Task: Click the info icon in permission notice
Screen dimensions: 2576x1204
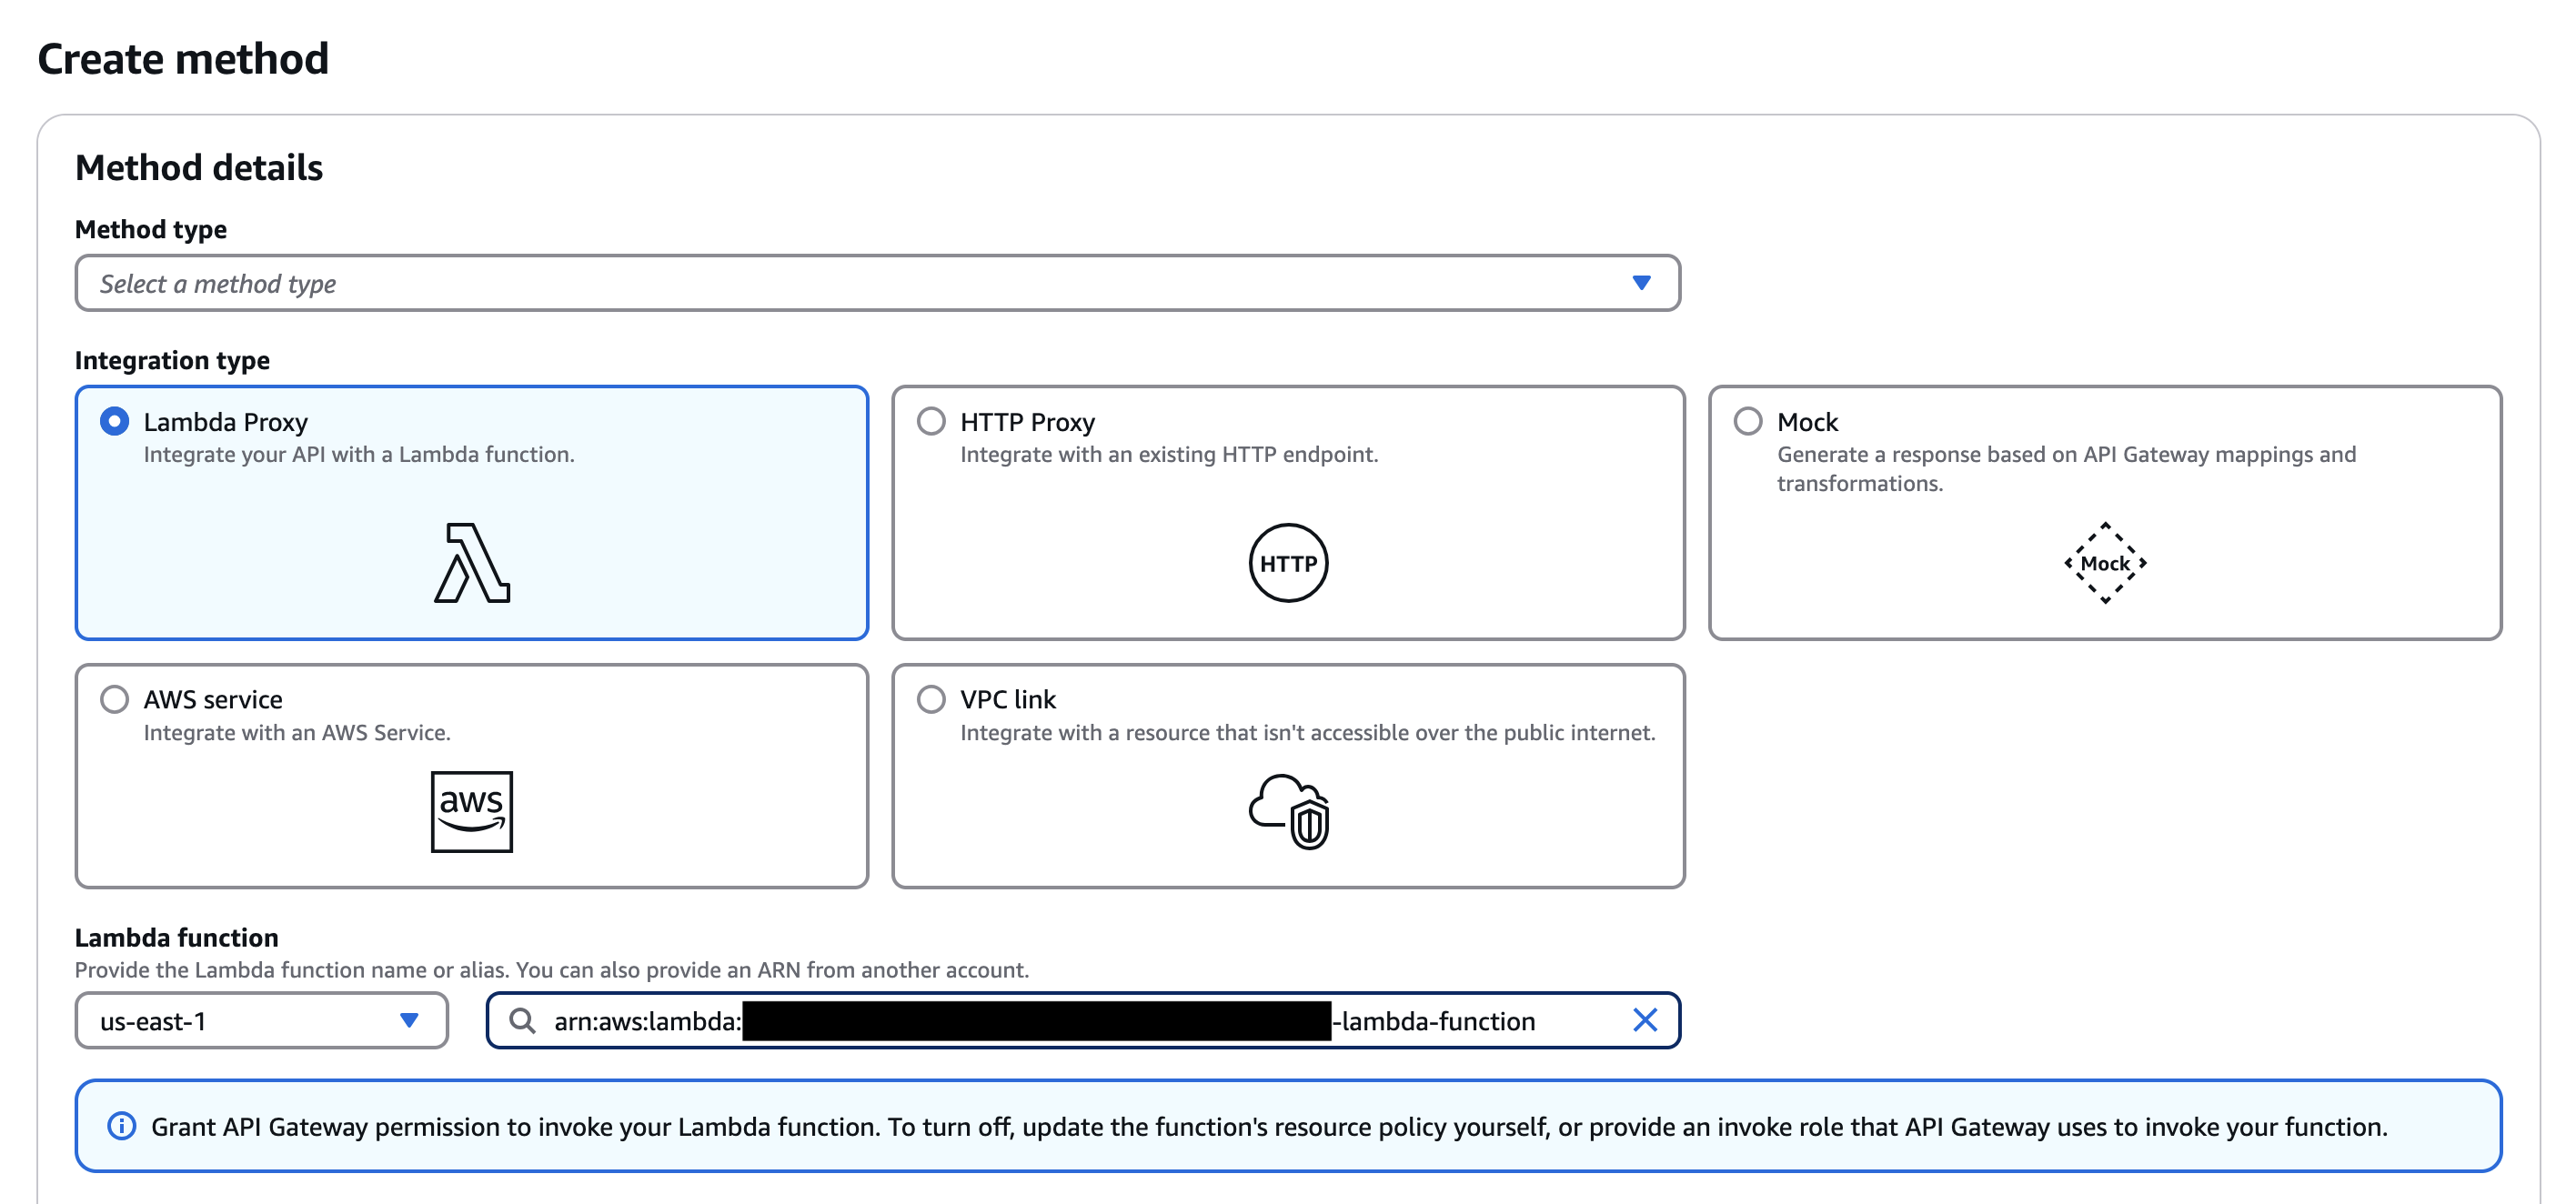Action: (x=121, y=1127)
